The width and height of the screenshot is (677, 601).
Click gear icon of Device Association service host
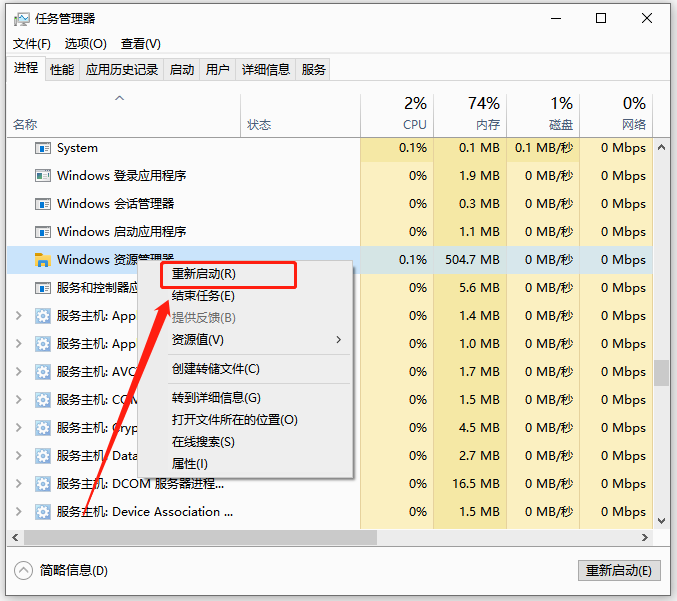coord(43,512)
